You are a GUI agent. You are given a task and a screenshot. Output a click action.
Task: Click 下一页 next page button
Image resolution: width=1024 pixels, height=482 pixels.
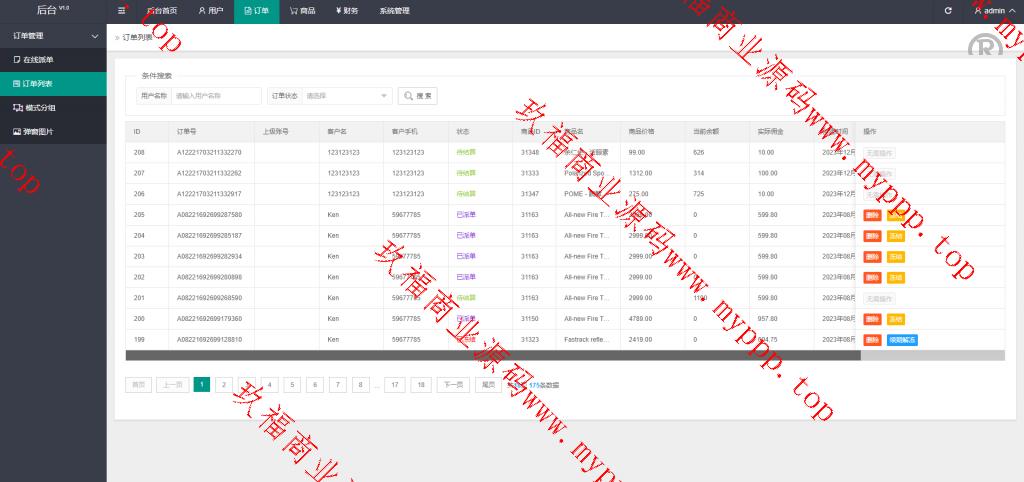tap(452, 384)
